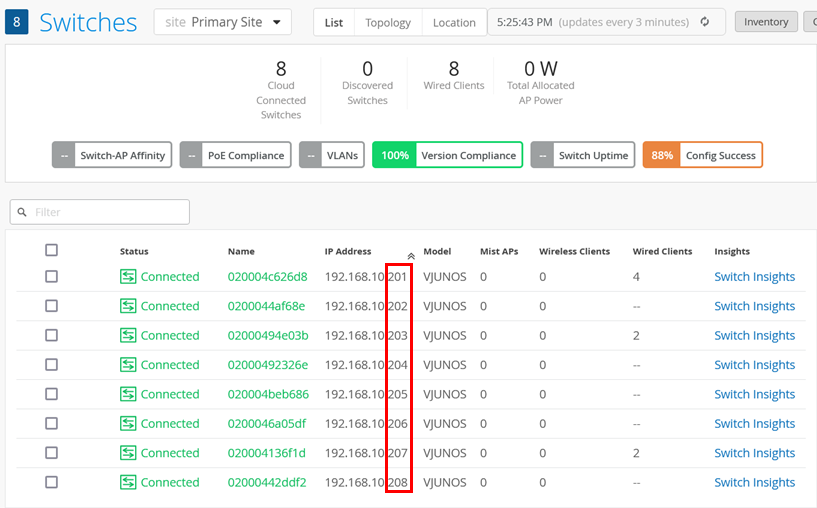Open switch 020046a05df details

[x=267, y=424]
